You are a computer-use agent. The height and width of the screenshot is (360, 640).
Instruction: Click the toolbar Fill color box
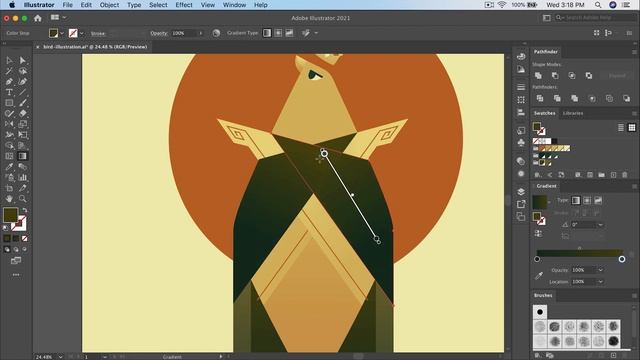coord(11,215)
